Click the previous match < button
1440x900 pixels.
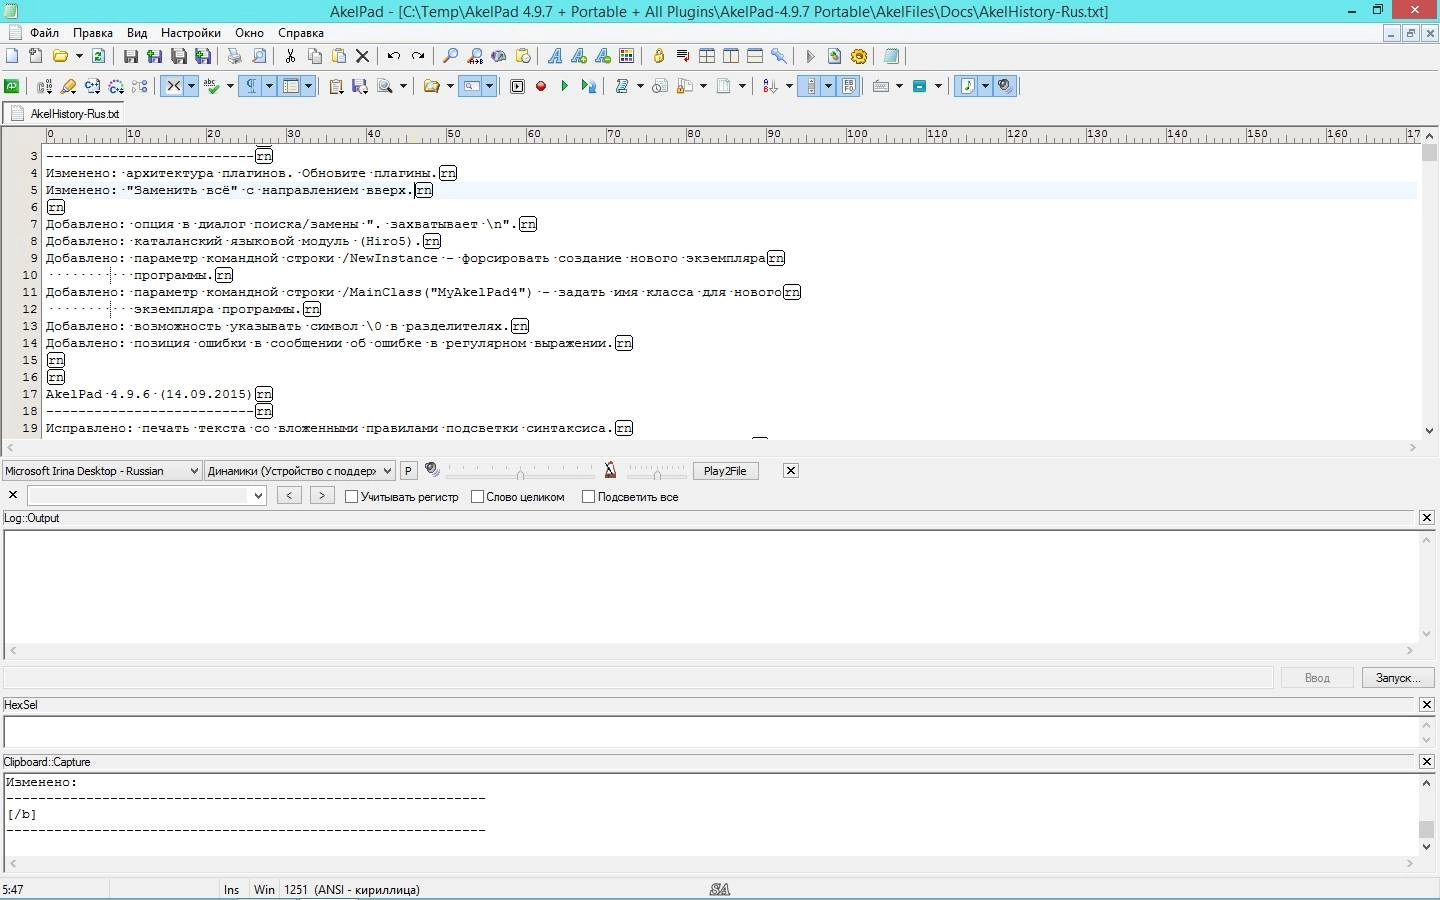(x=289, y=495)
